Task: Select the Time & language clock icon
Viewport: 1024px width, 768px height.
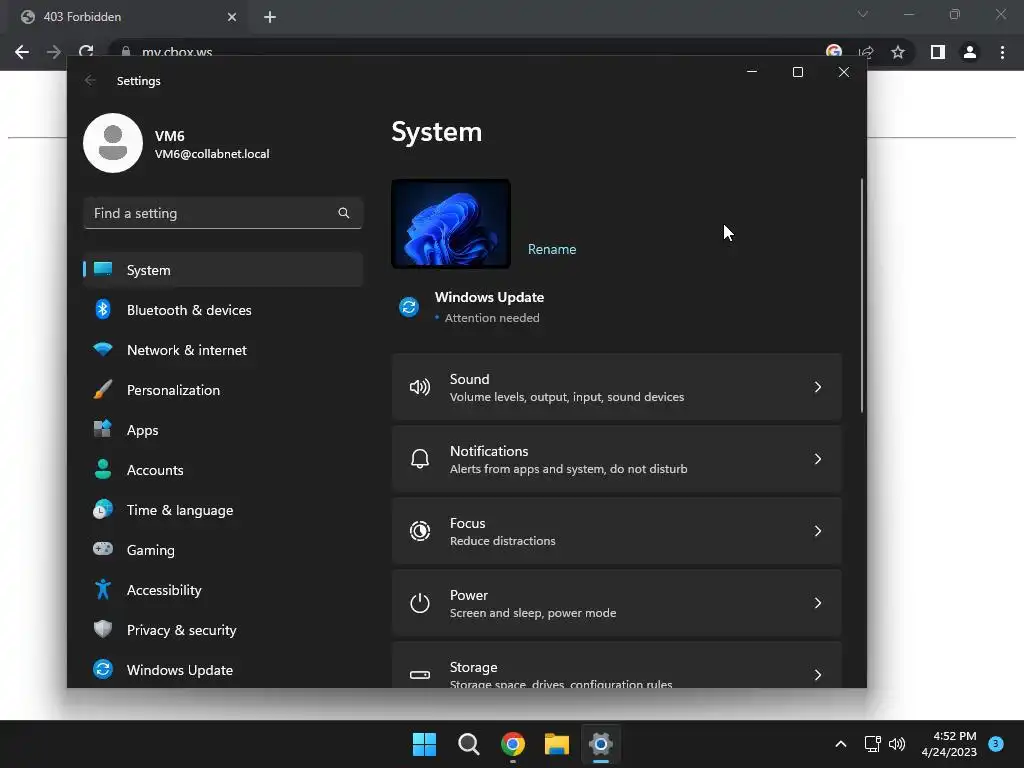Action: click(x=103, y=509)
